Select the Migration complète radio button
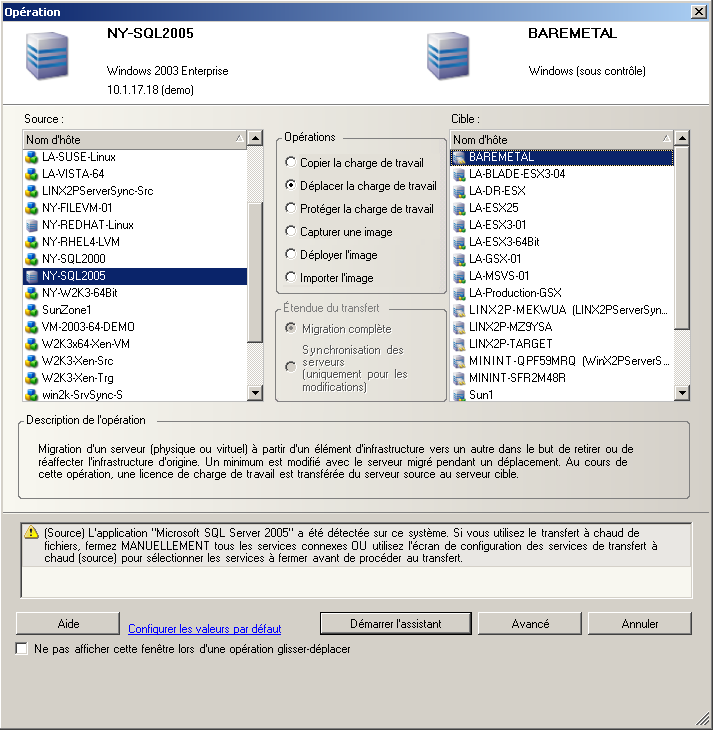The width and height of the screenshot is (713, 730). pyautogui.click(x=291, y=328)
